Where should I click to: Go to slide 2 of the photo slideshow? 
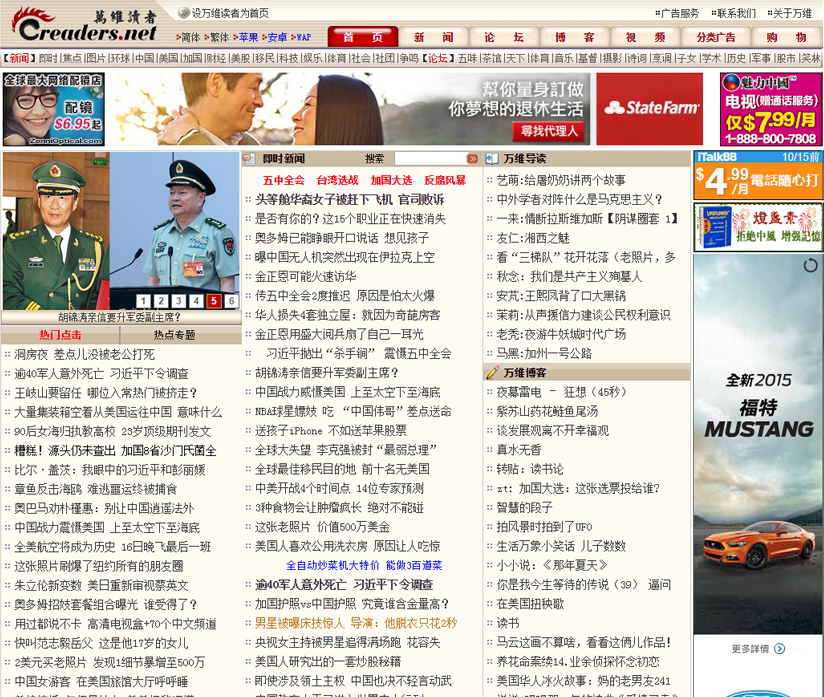click(x=161, y=301)
